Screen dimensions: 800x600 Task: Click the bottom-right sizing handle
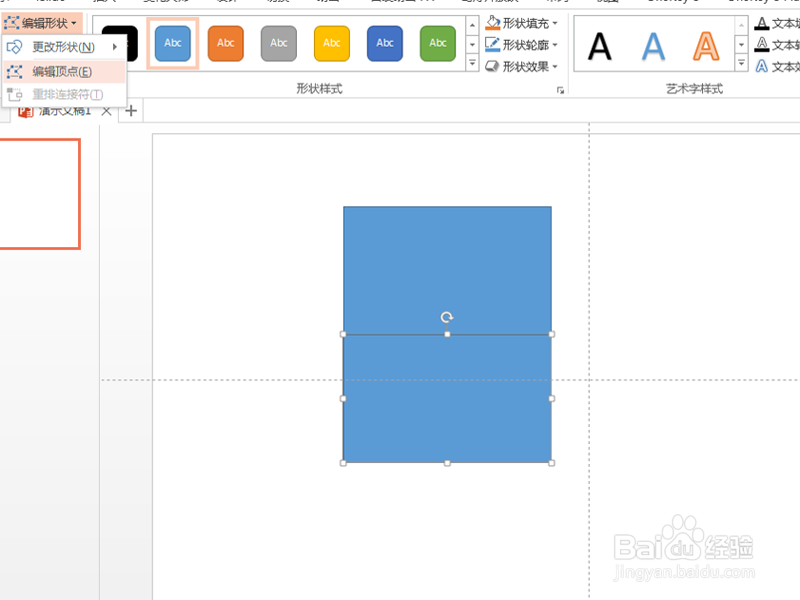point(552,463)
